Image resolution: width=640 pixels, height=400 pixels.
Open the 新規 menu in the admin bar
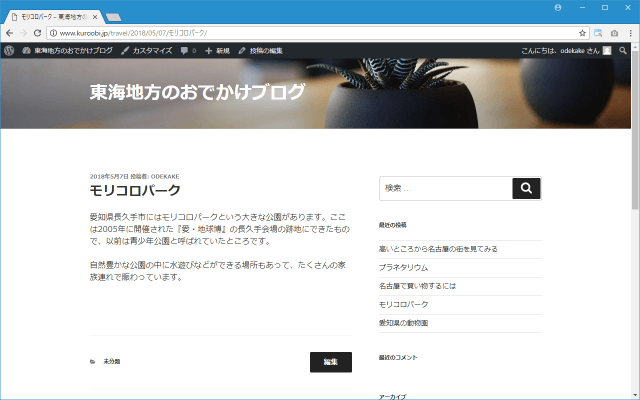[x=217, y=51]
